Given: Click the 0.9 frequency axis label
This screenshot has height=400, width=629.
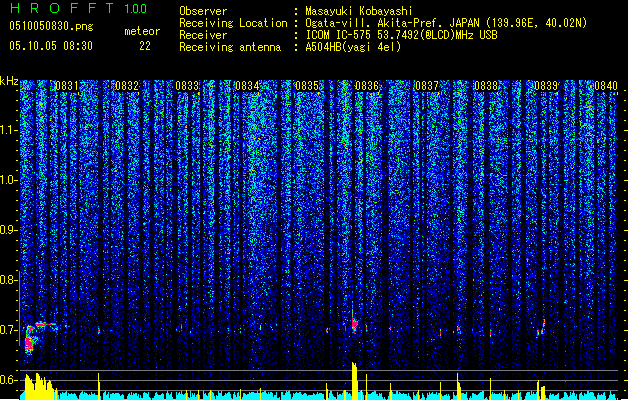Looking at the screenshot, I should click(x=8, y=230).
